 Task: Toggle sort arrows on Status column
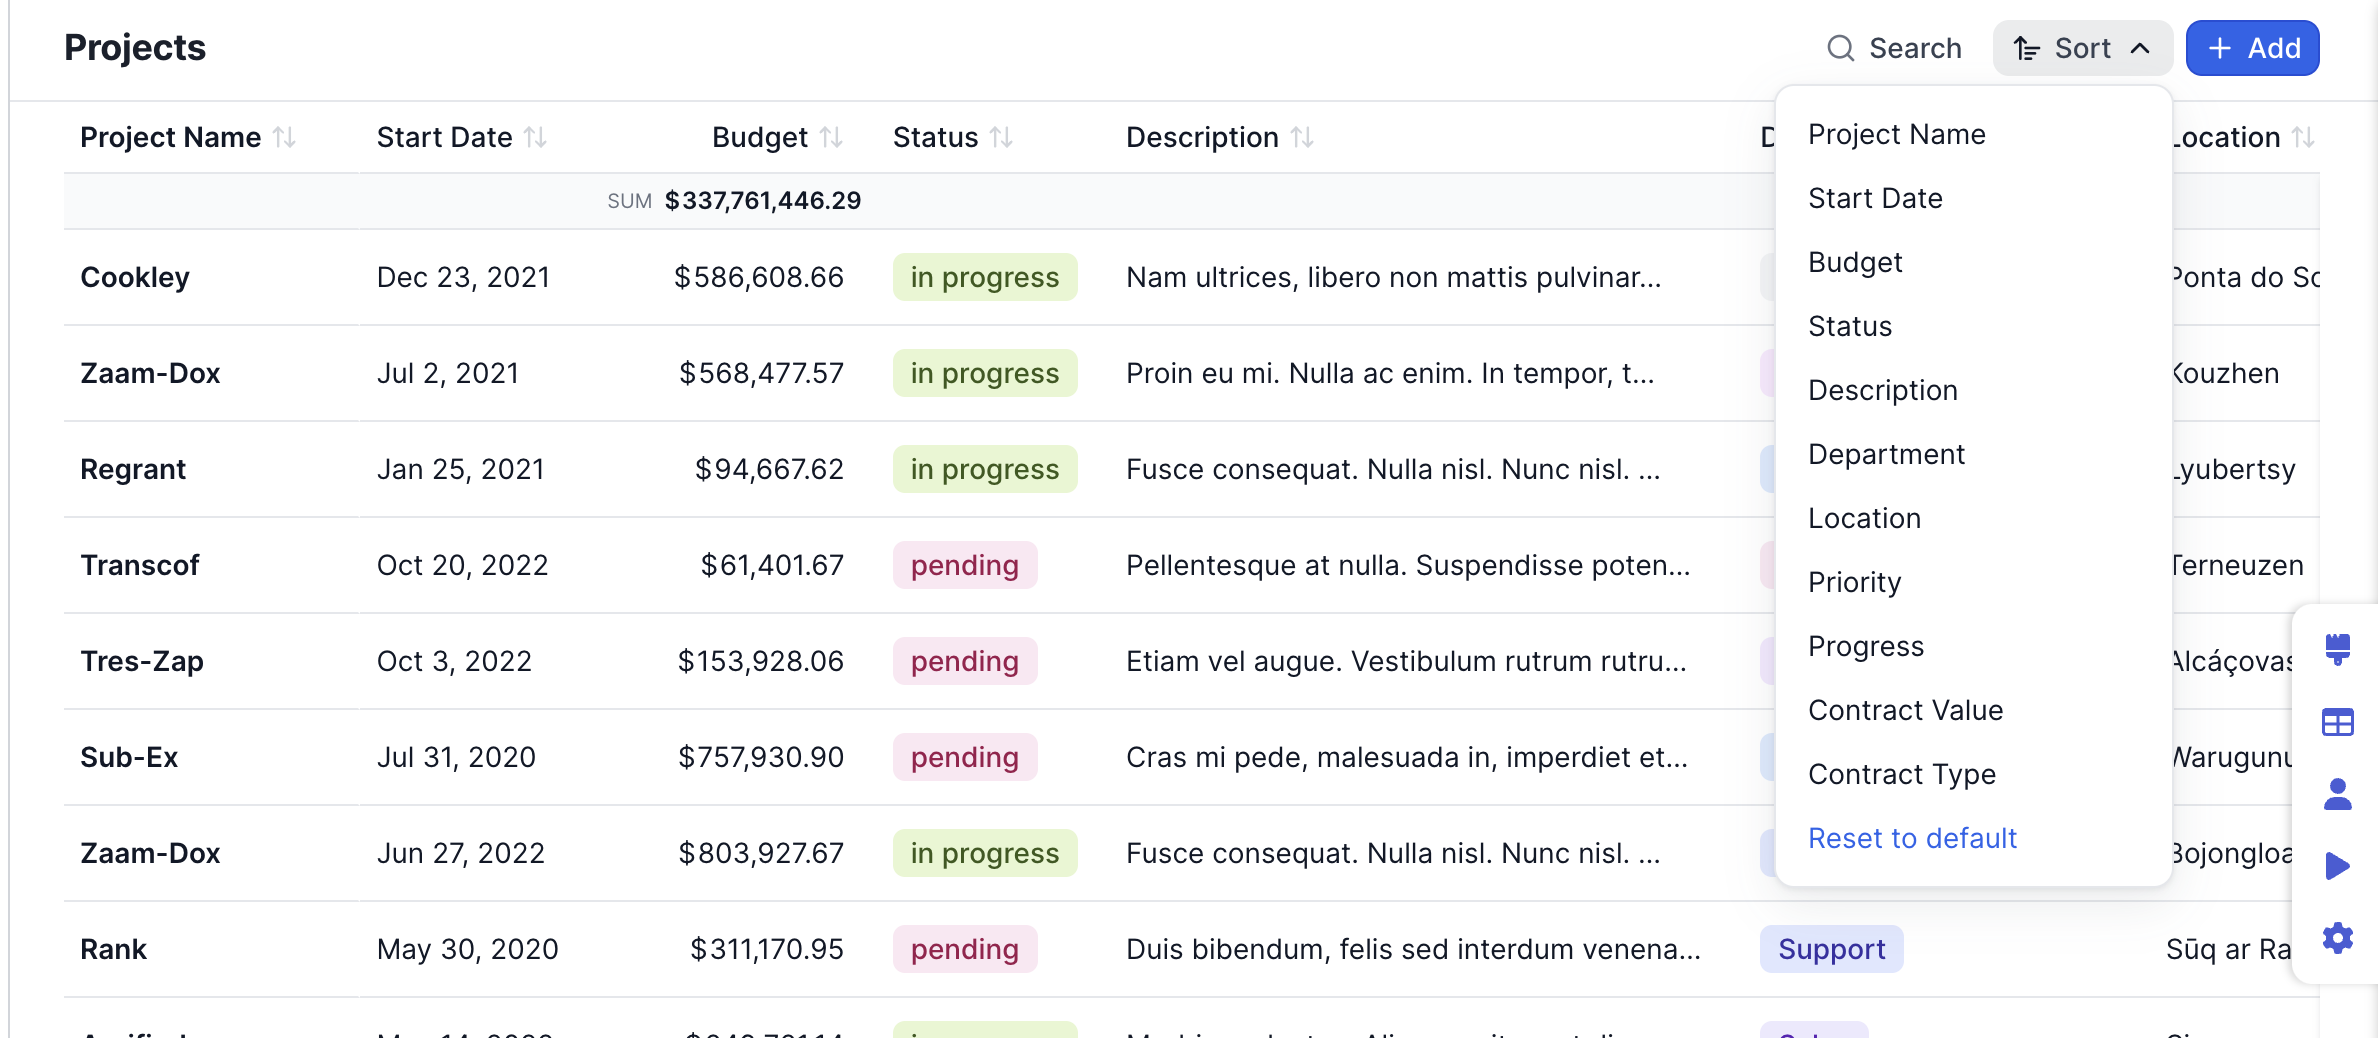1001,137
